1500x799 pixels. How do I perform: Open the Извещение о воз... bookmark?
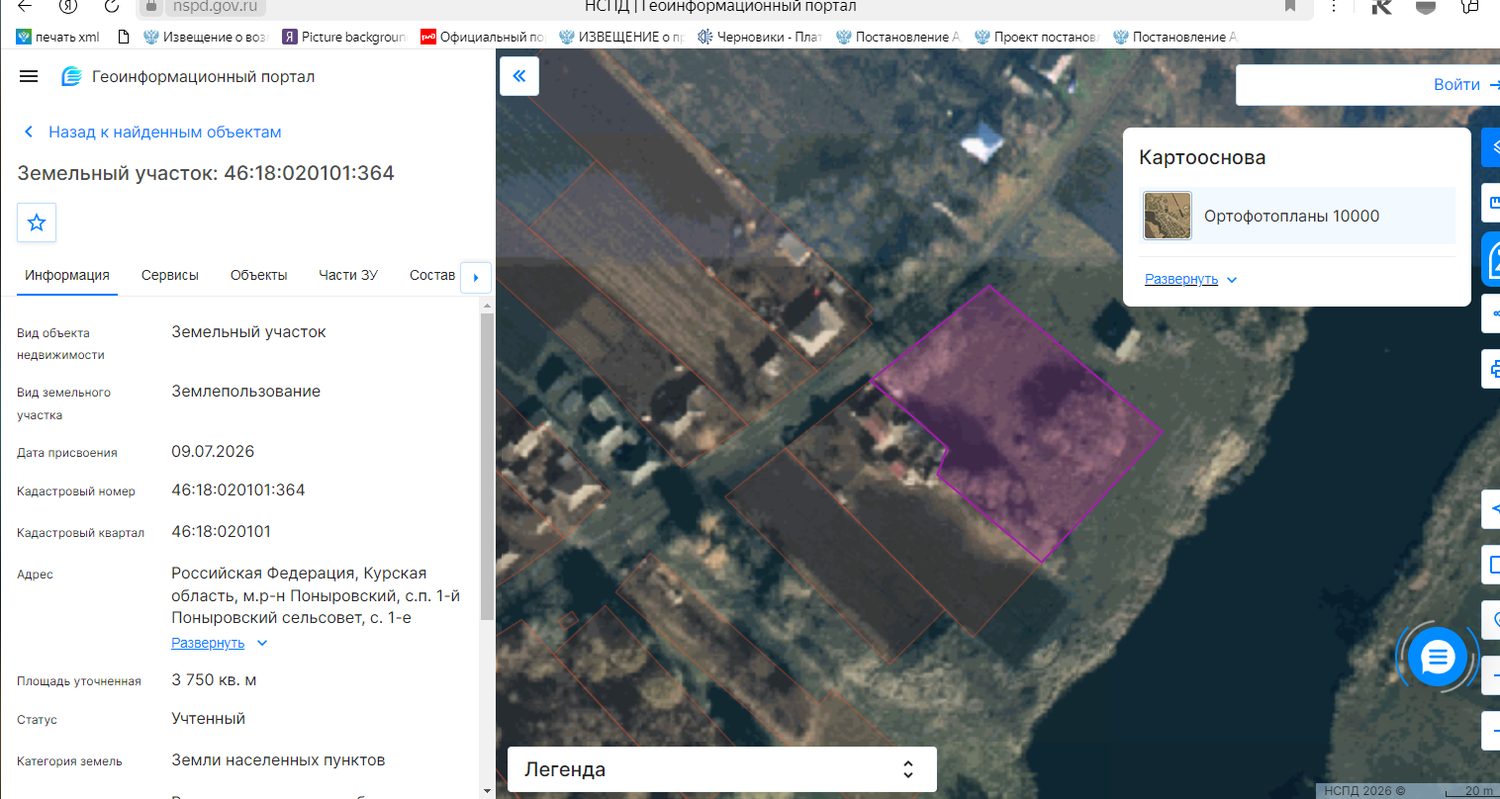tap(205, 37)
